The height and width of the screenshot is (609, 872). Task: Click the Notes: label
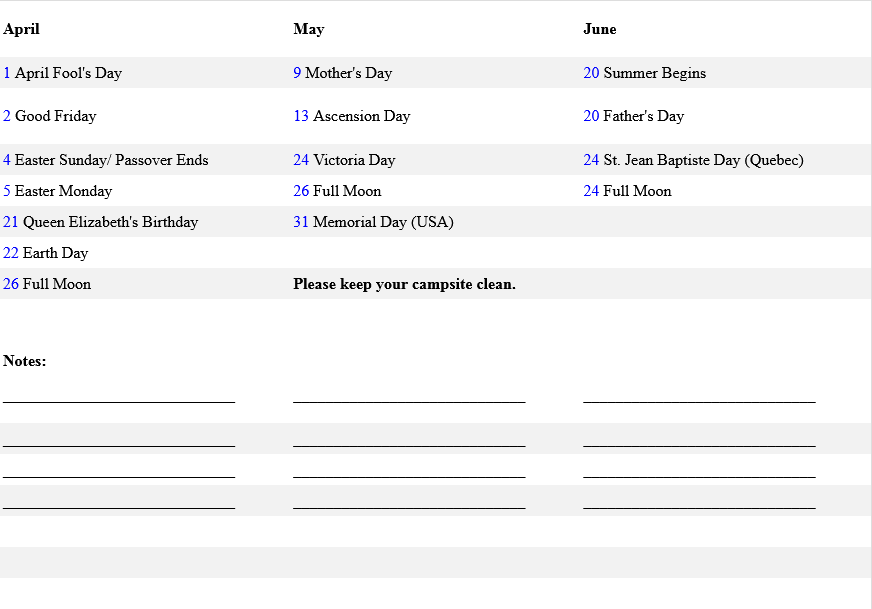[x=25, y=361]
